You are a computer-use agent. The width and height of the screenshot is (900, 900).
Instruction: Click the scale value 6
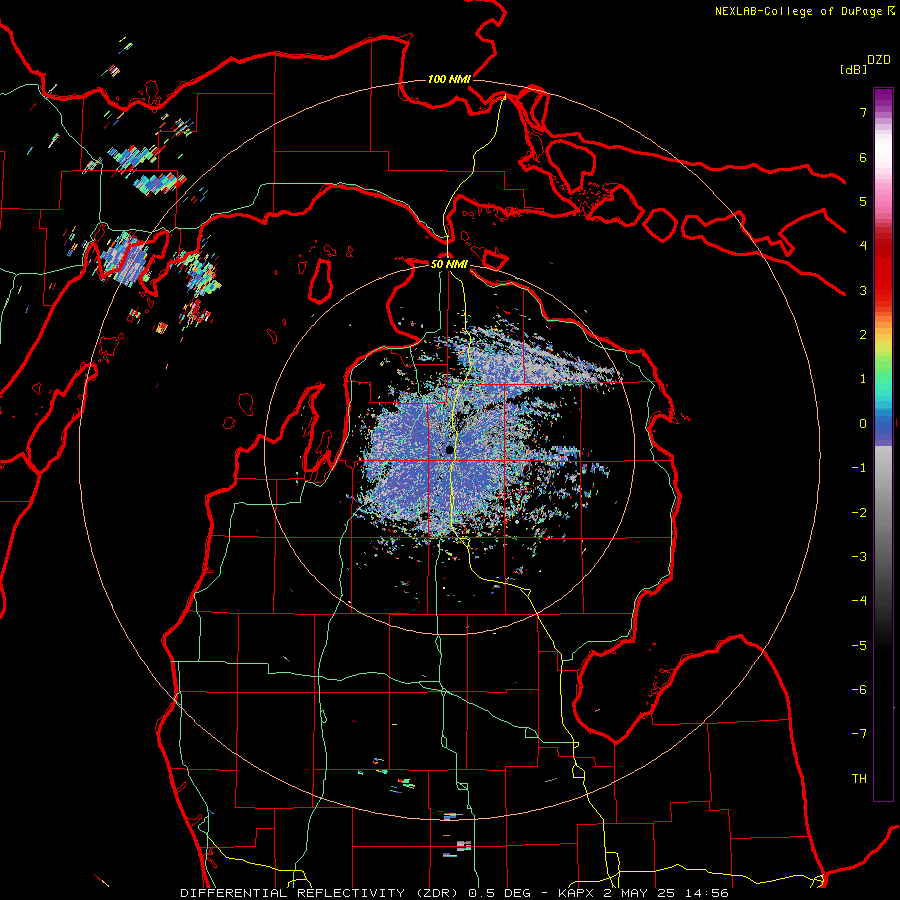click(863, 157)
